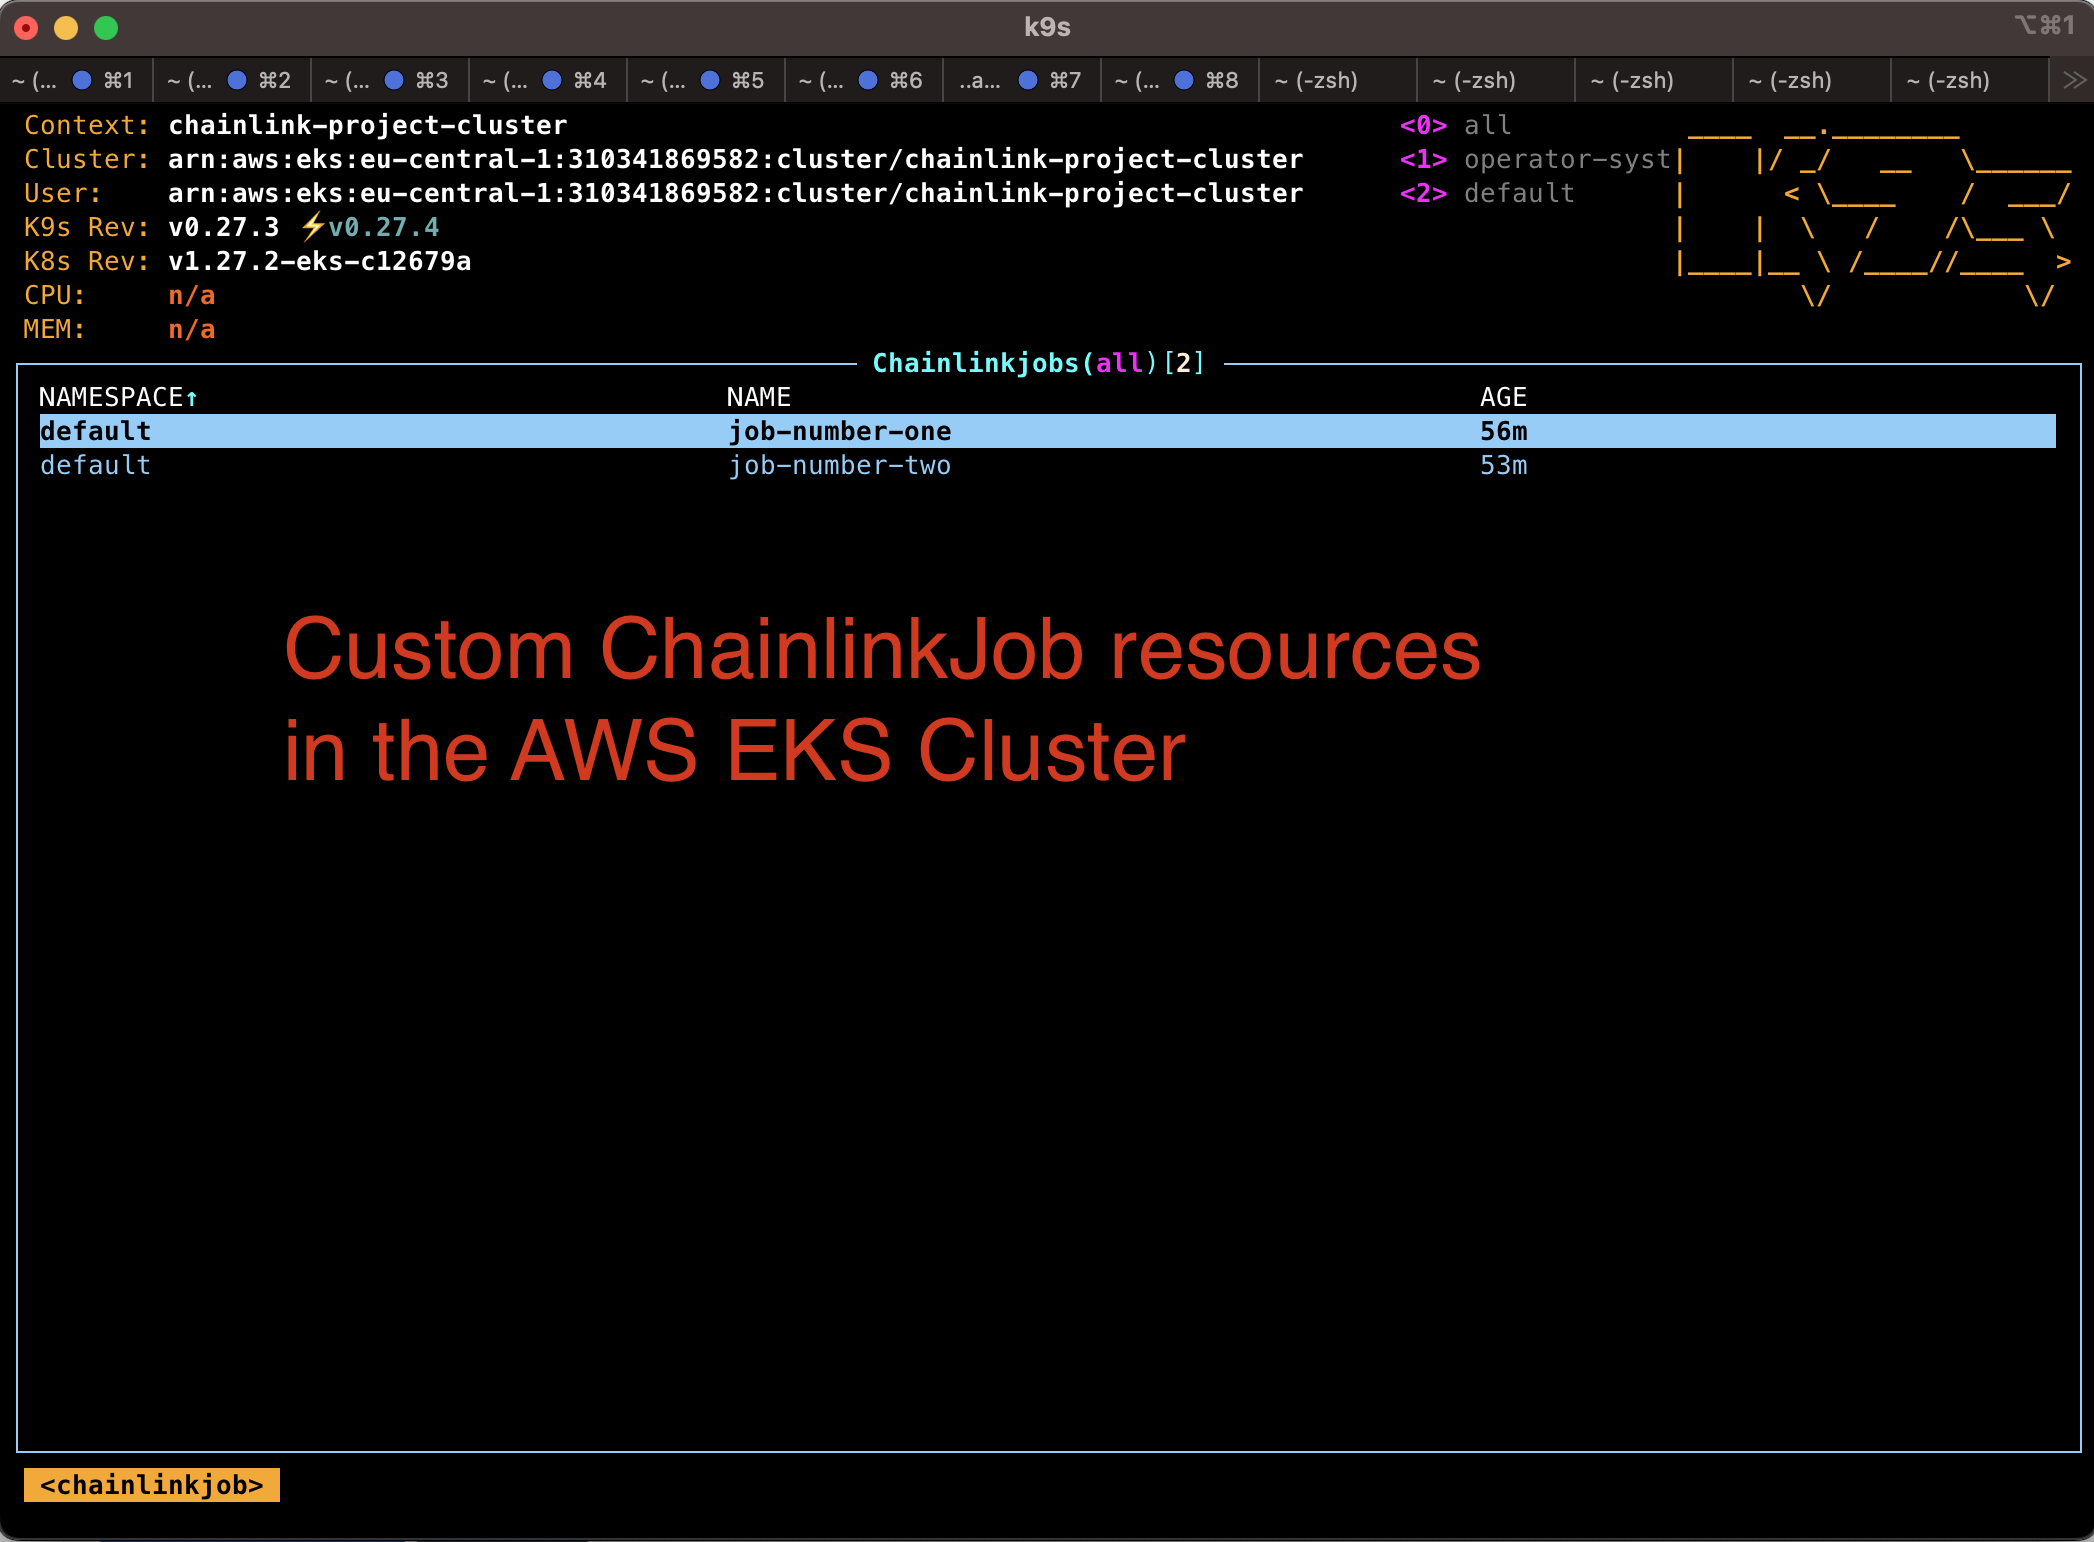Click the blue activity dot on tab ⌘3
This screenshot has width=2094, height=1542.
pos(394,80)
